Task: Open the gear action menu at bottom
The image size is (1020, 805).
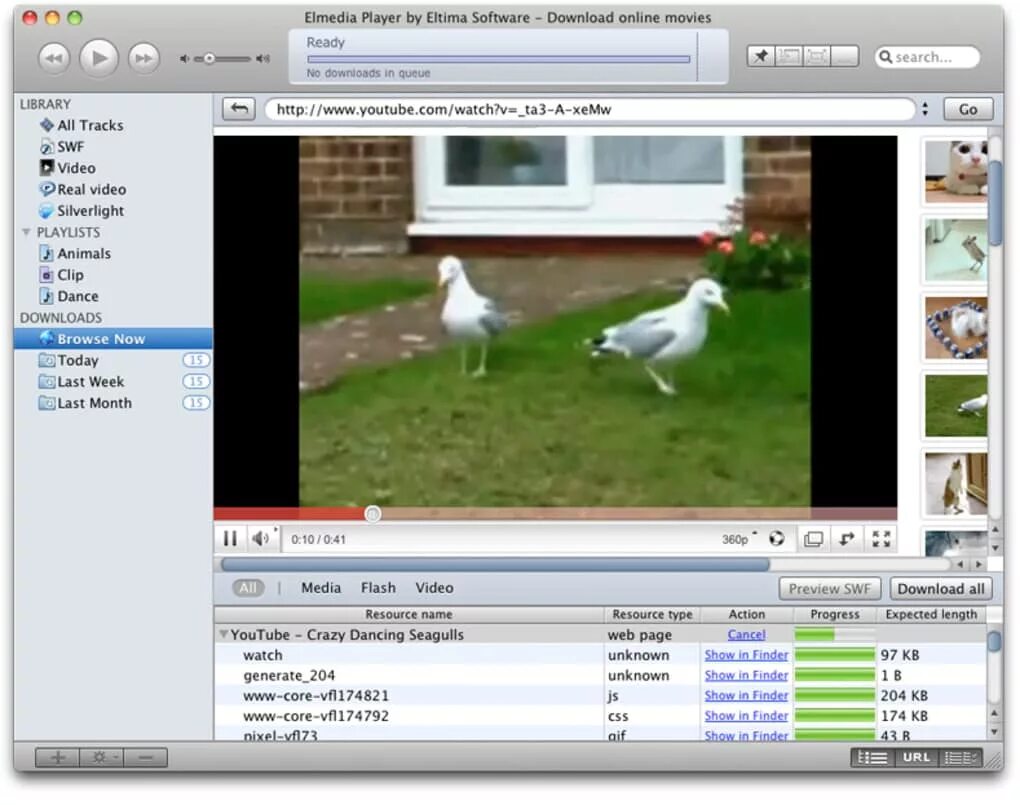Action: pyautogui.click(x=101, y=757)
